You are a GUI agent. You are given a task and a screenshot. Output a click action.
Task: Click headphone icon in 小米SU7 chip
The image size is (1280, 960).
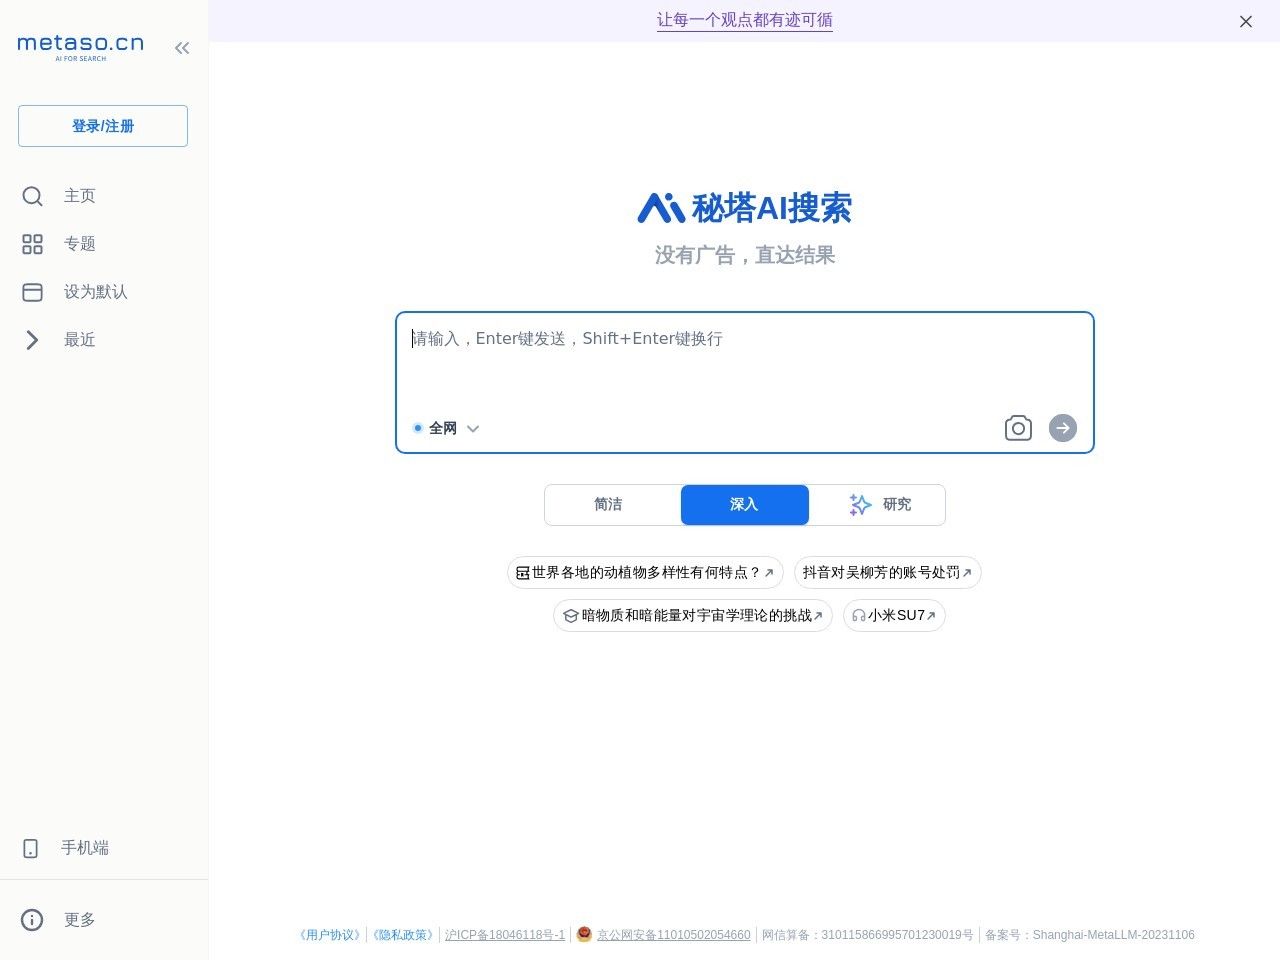pyautogui.click(x=858, y=616)
